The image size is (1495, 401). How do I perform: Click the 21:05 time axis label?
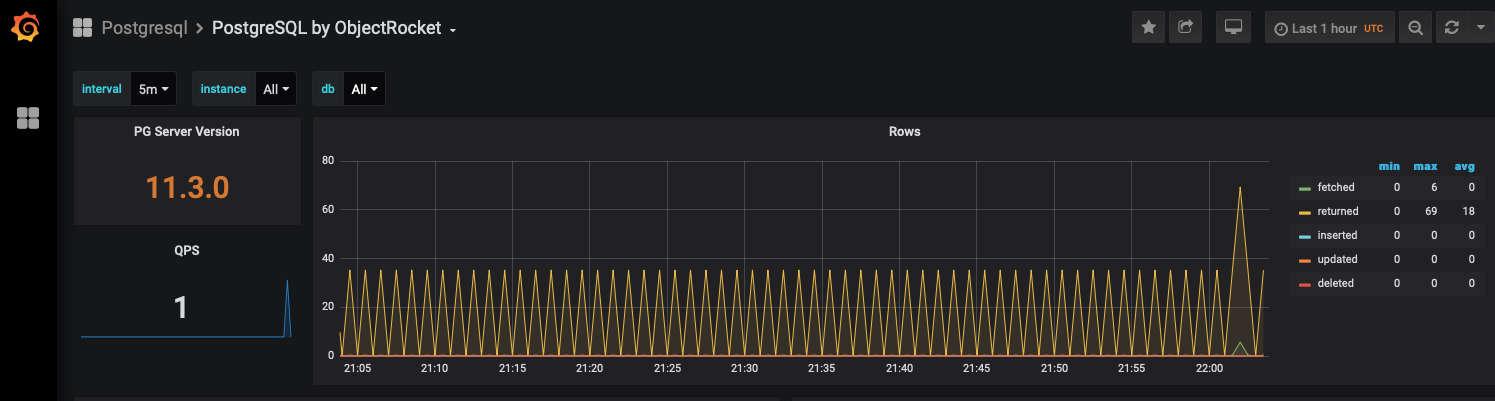point(357,369)
